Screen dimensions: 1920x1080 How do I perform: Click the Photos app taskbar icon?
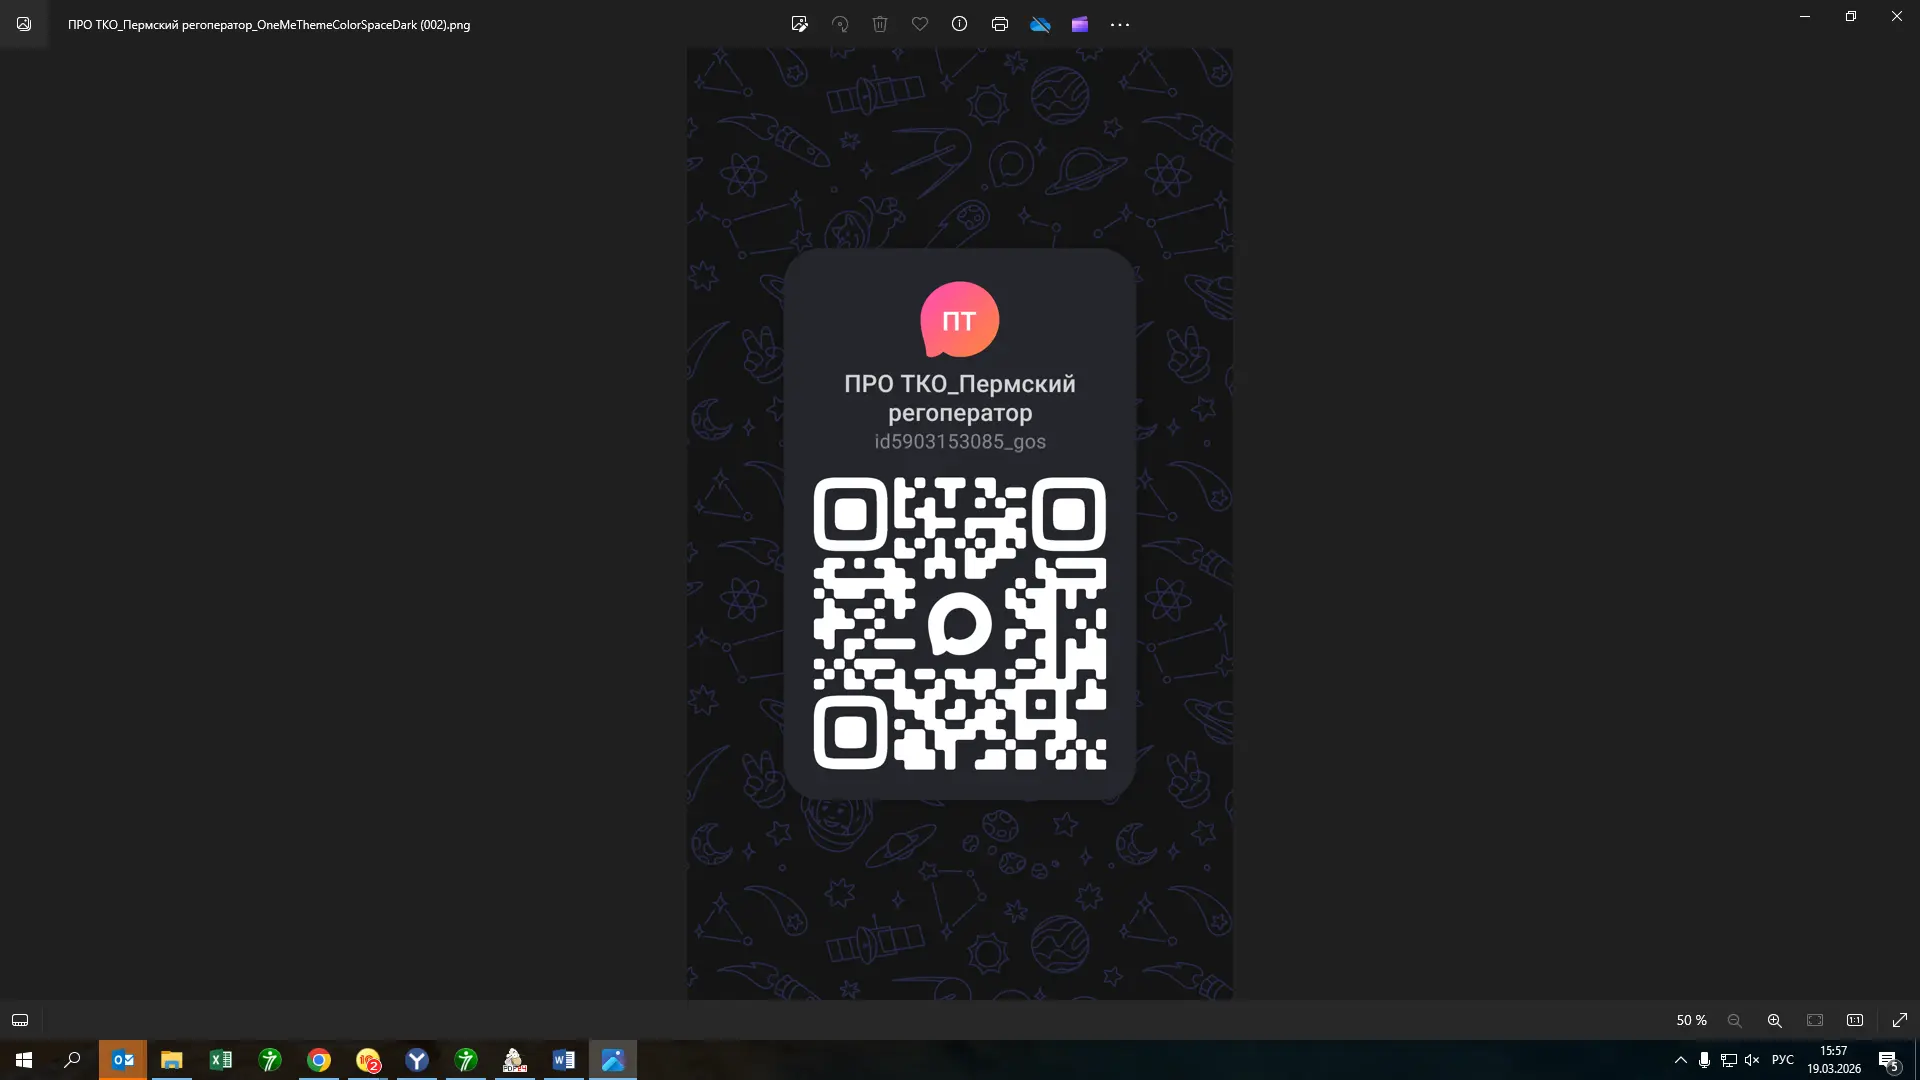[x=613, y=1060]
